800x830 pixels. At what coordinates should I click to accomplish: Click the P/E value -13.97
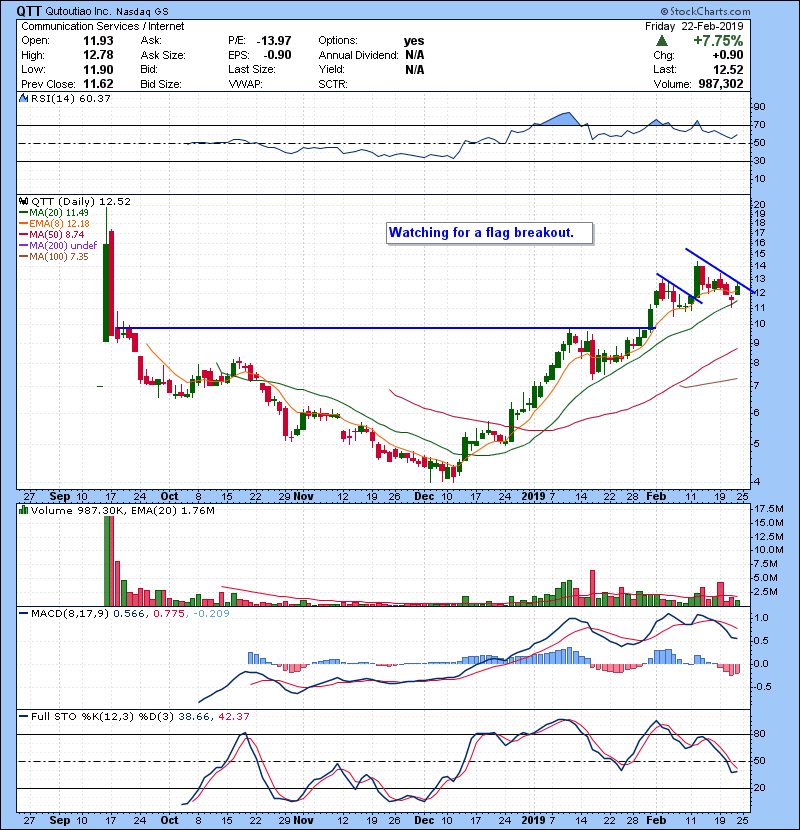274,41
